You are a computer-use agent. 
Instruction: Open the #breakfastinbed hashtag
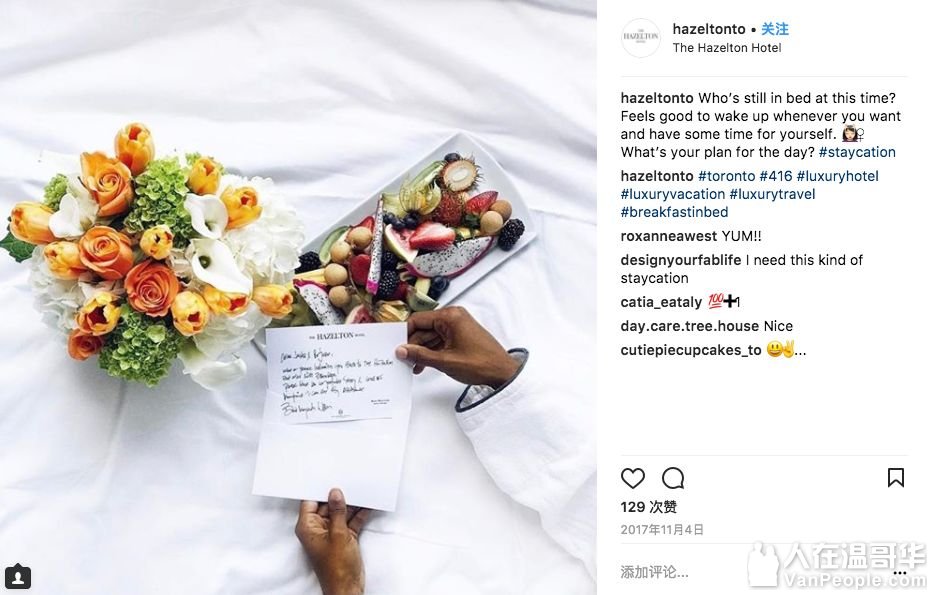click(x=674, y=212)
